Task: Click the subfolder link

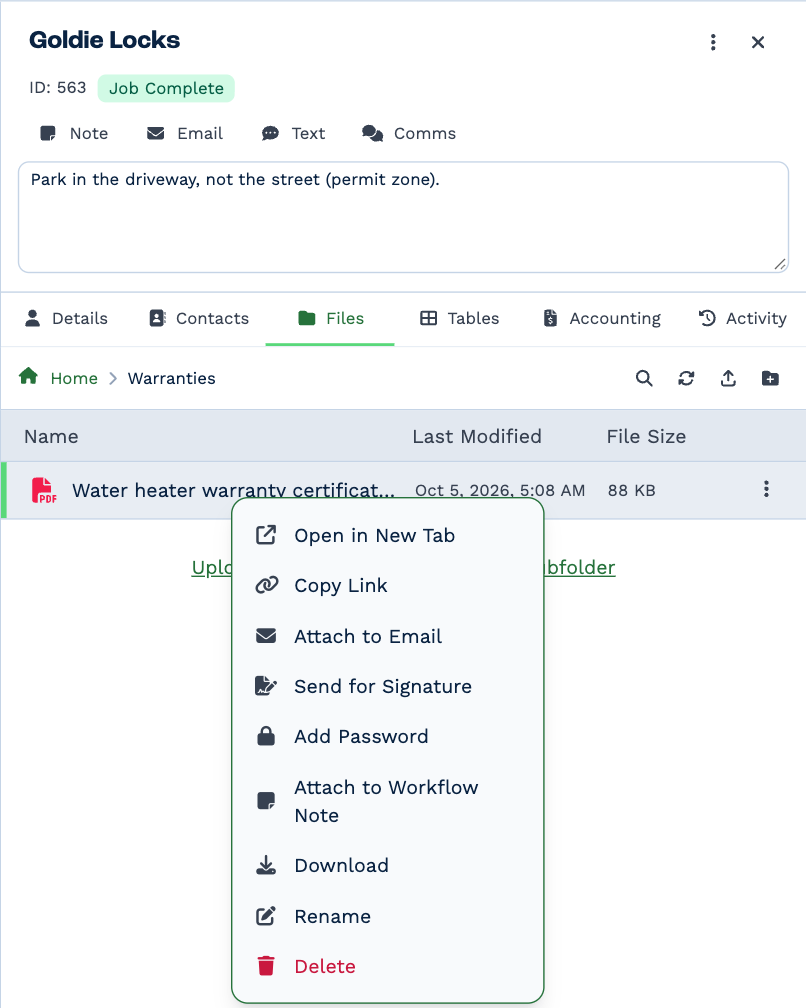Action: coord(580,568)
